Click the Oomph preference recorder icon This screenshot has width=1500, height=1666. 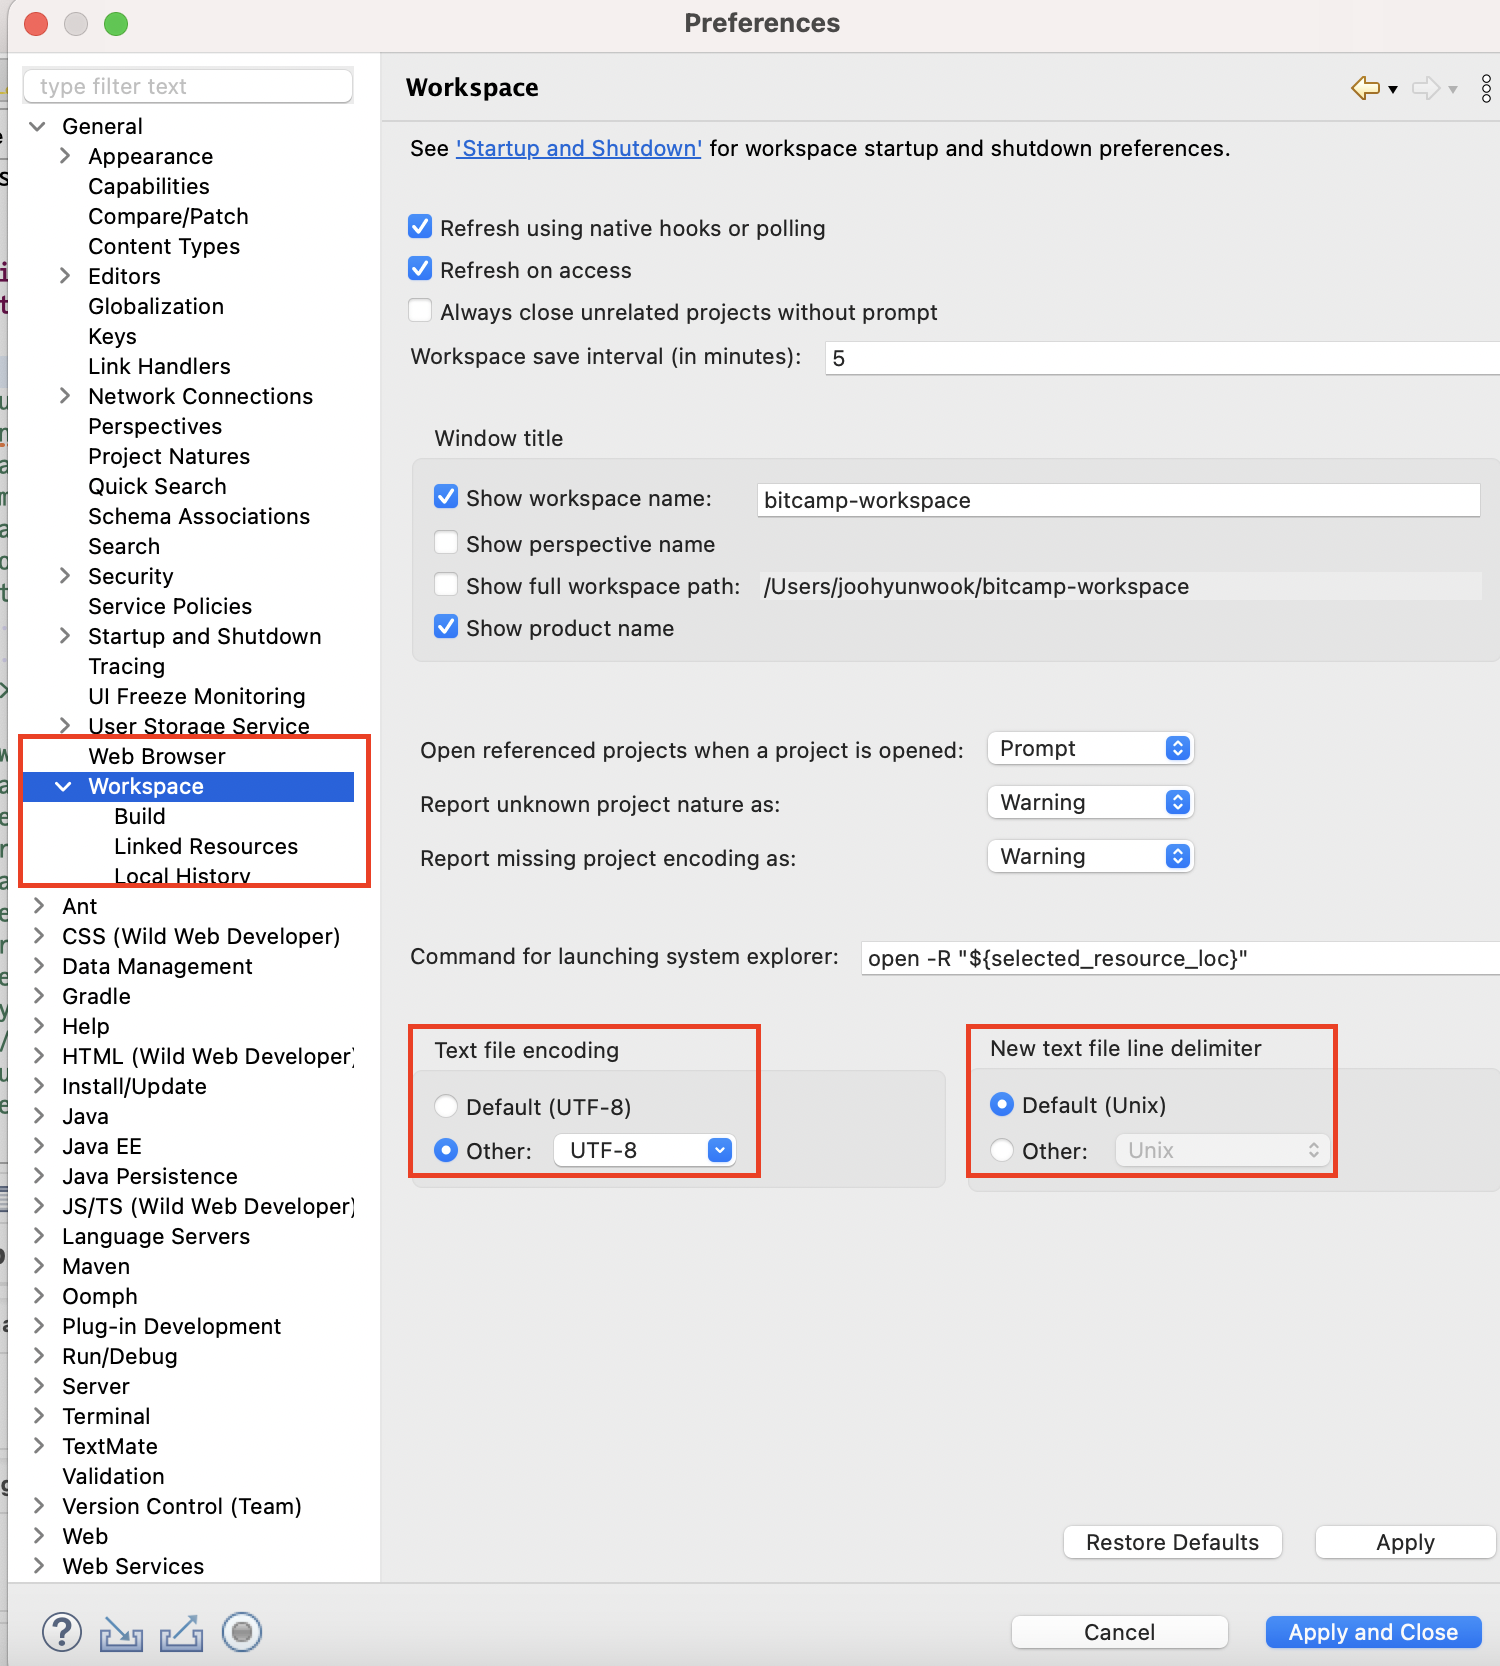click(x=241, y=1632)
